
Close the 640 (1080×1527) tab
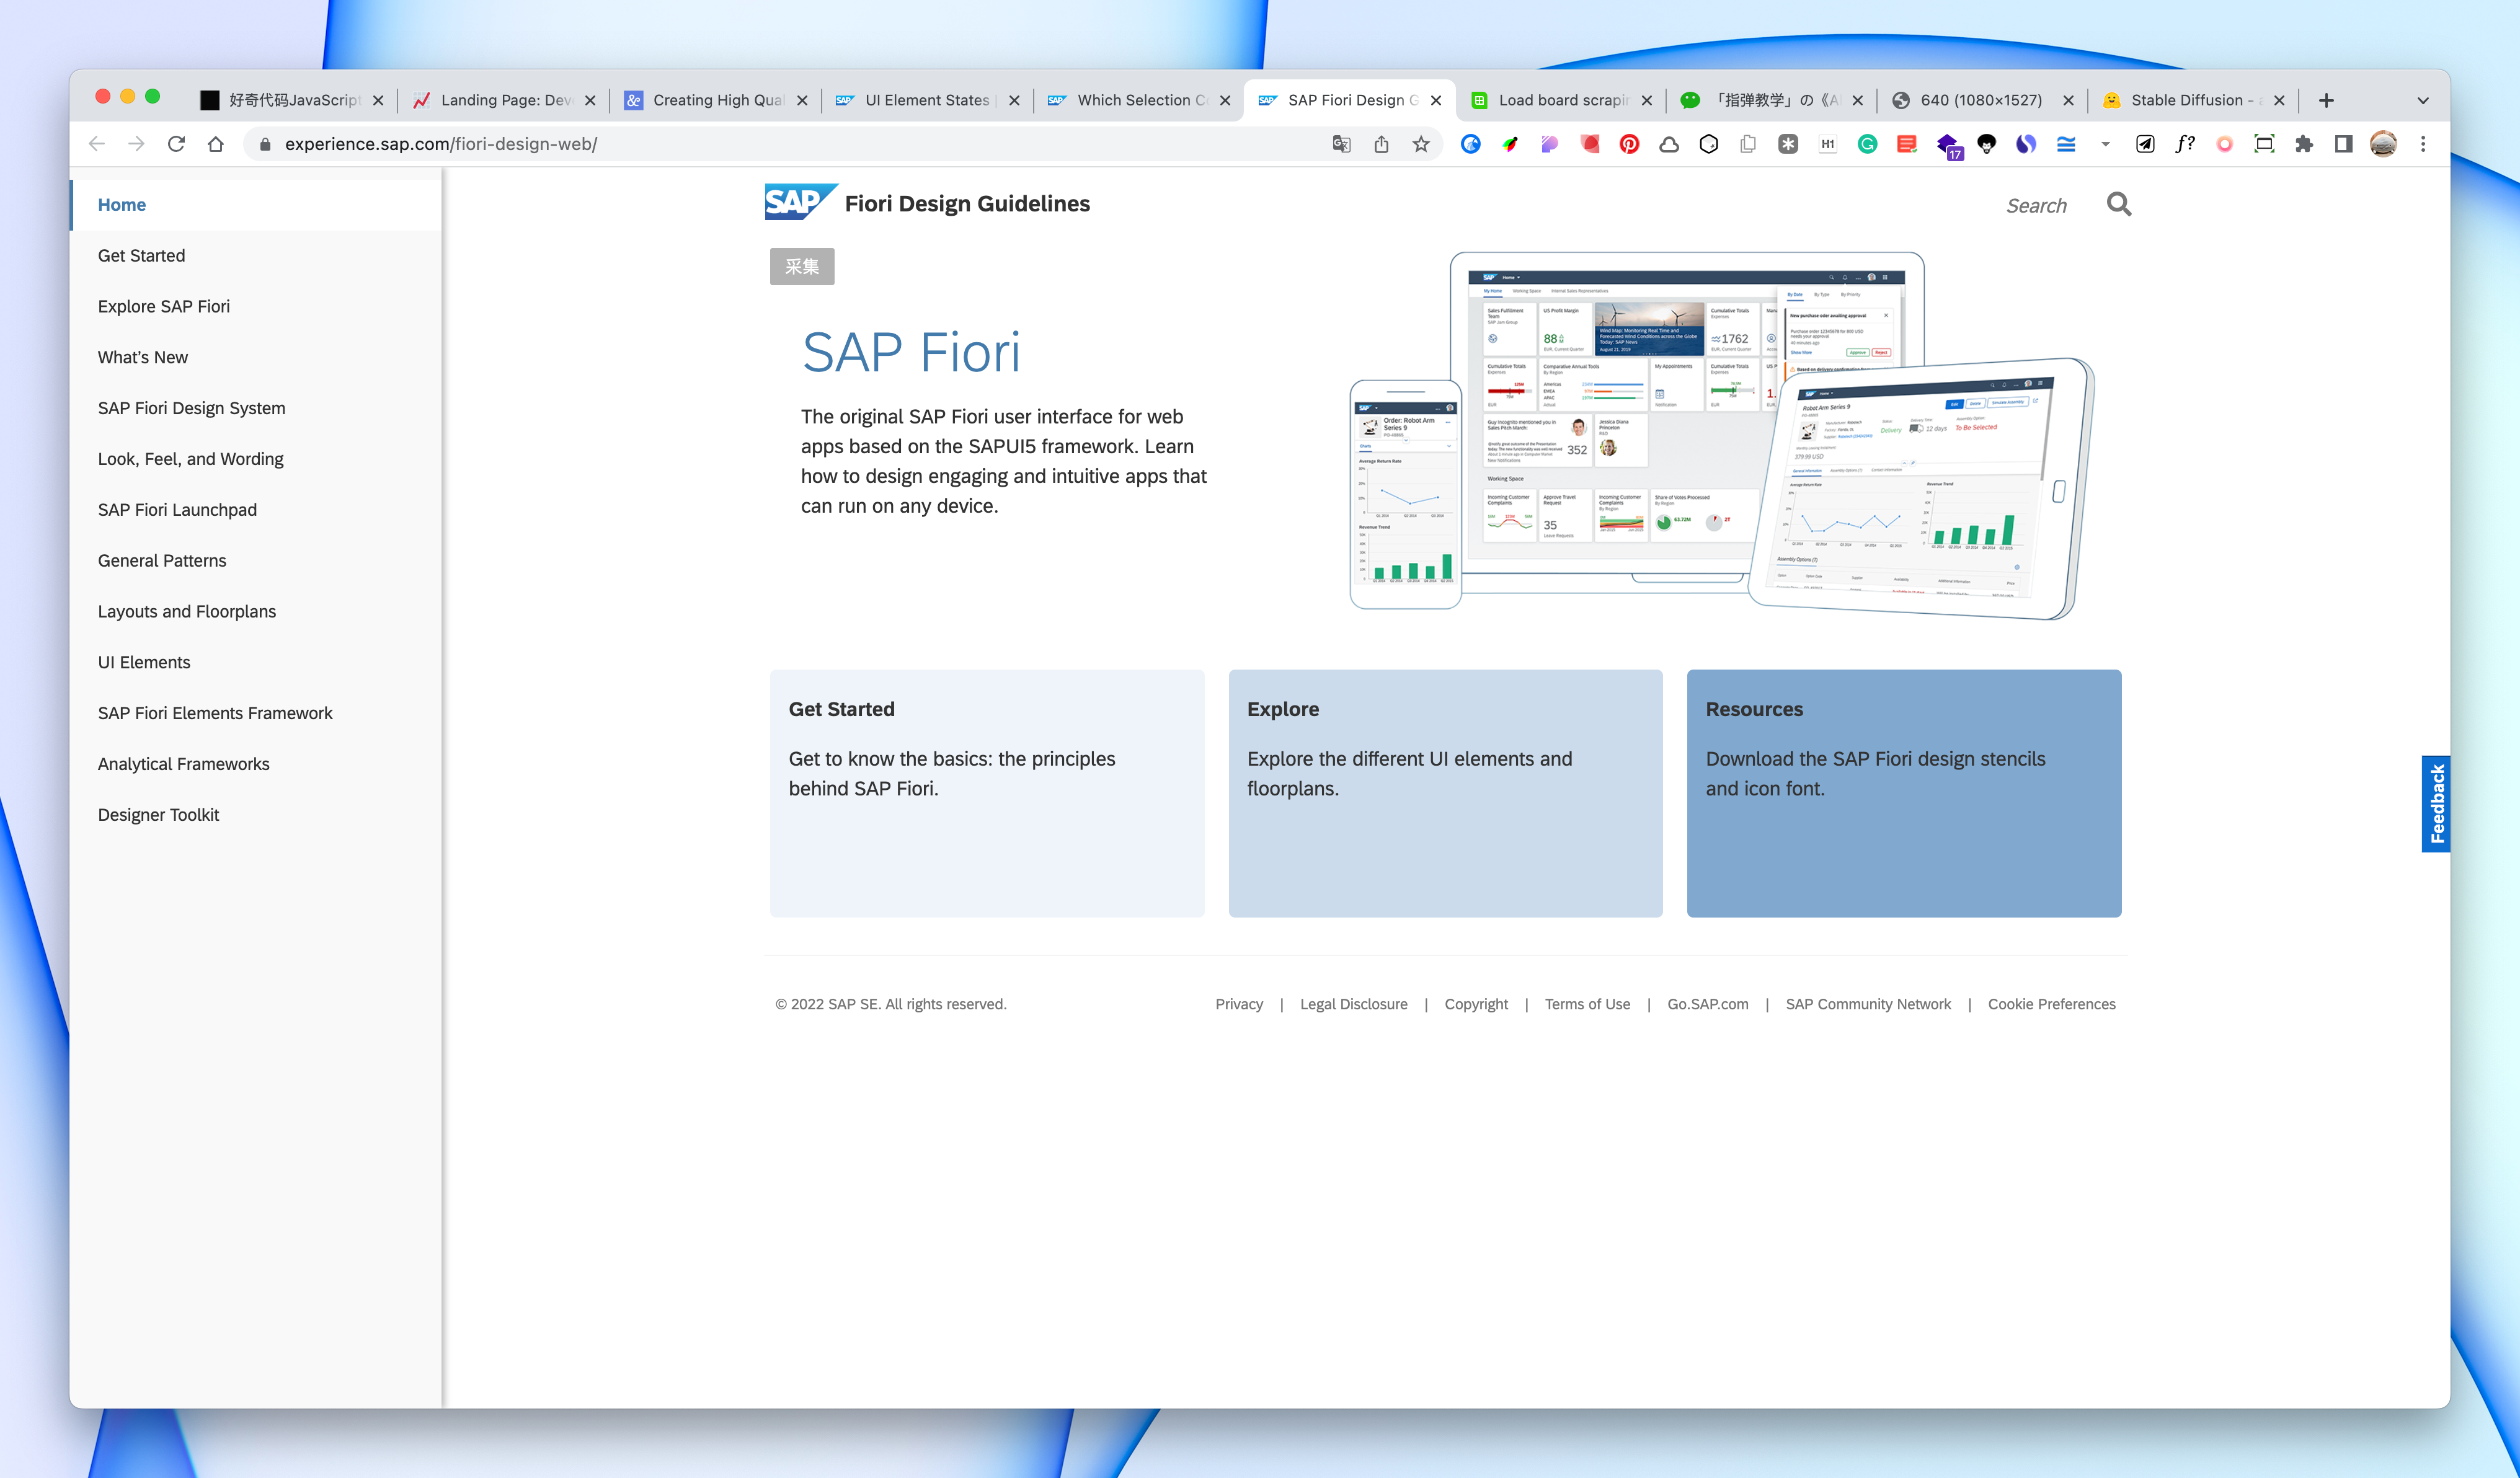(2068, 100)
